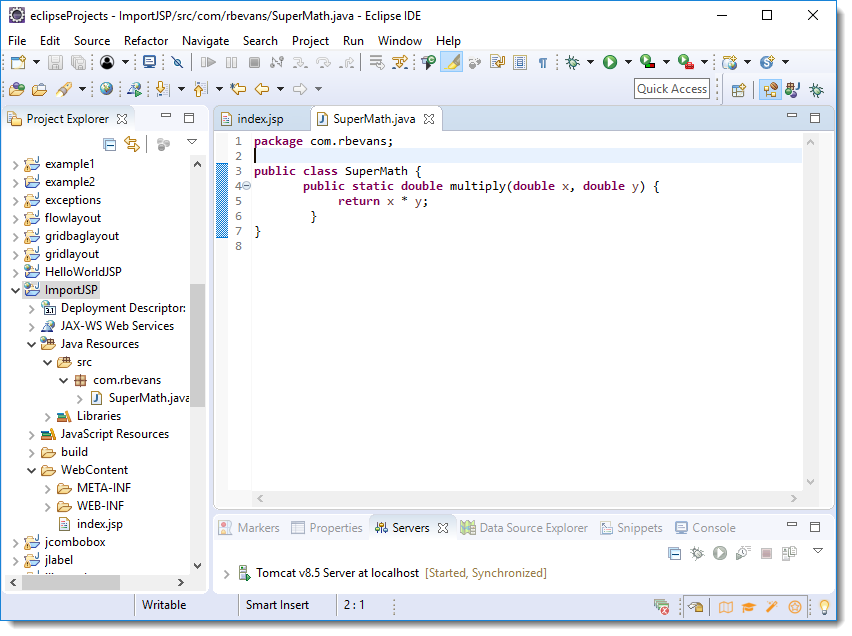
Task: Switch to the Snippets tab
Action: (631, 528)
